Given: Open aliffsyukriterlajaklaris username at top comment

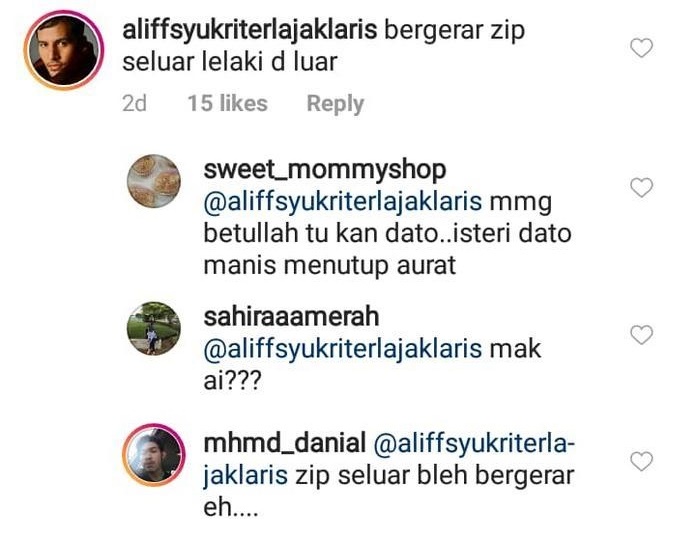Looking at the screenshot, I should click(x=249, y=31).
